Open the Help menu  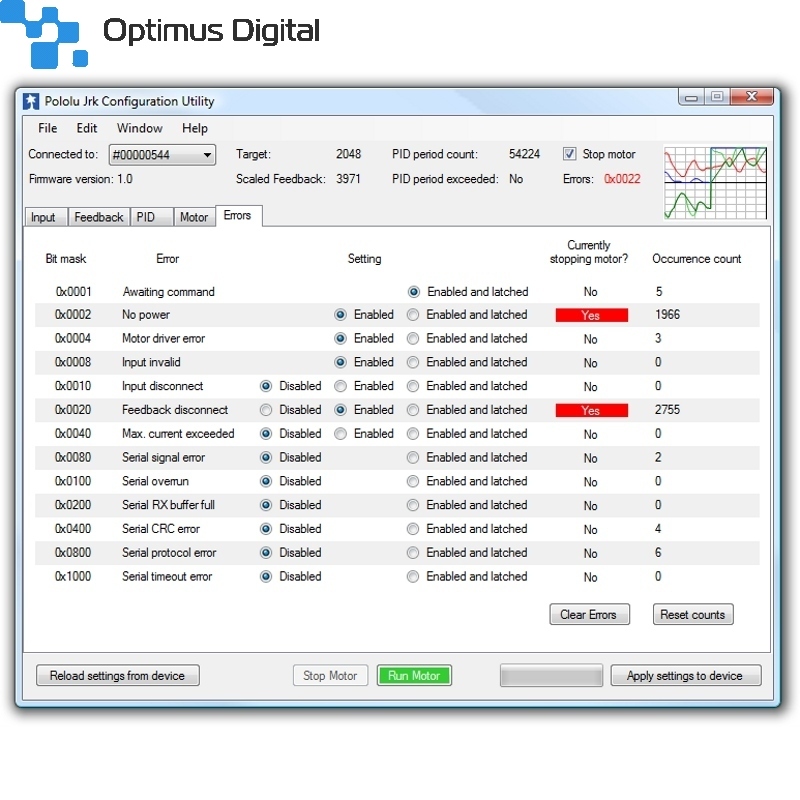(194, 128)
